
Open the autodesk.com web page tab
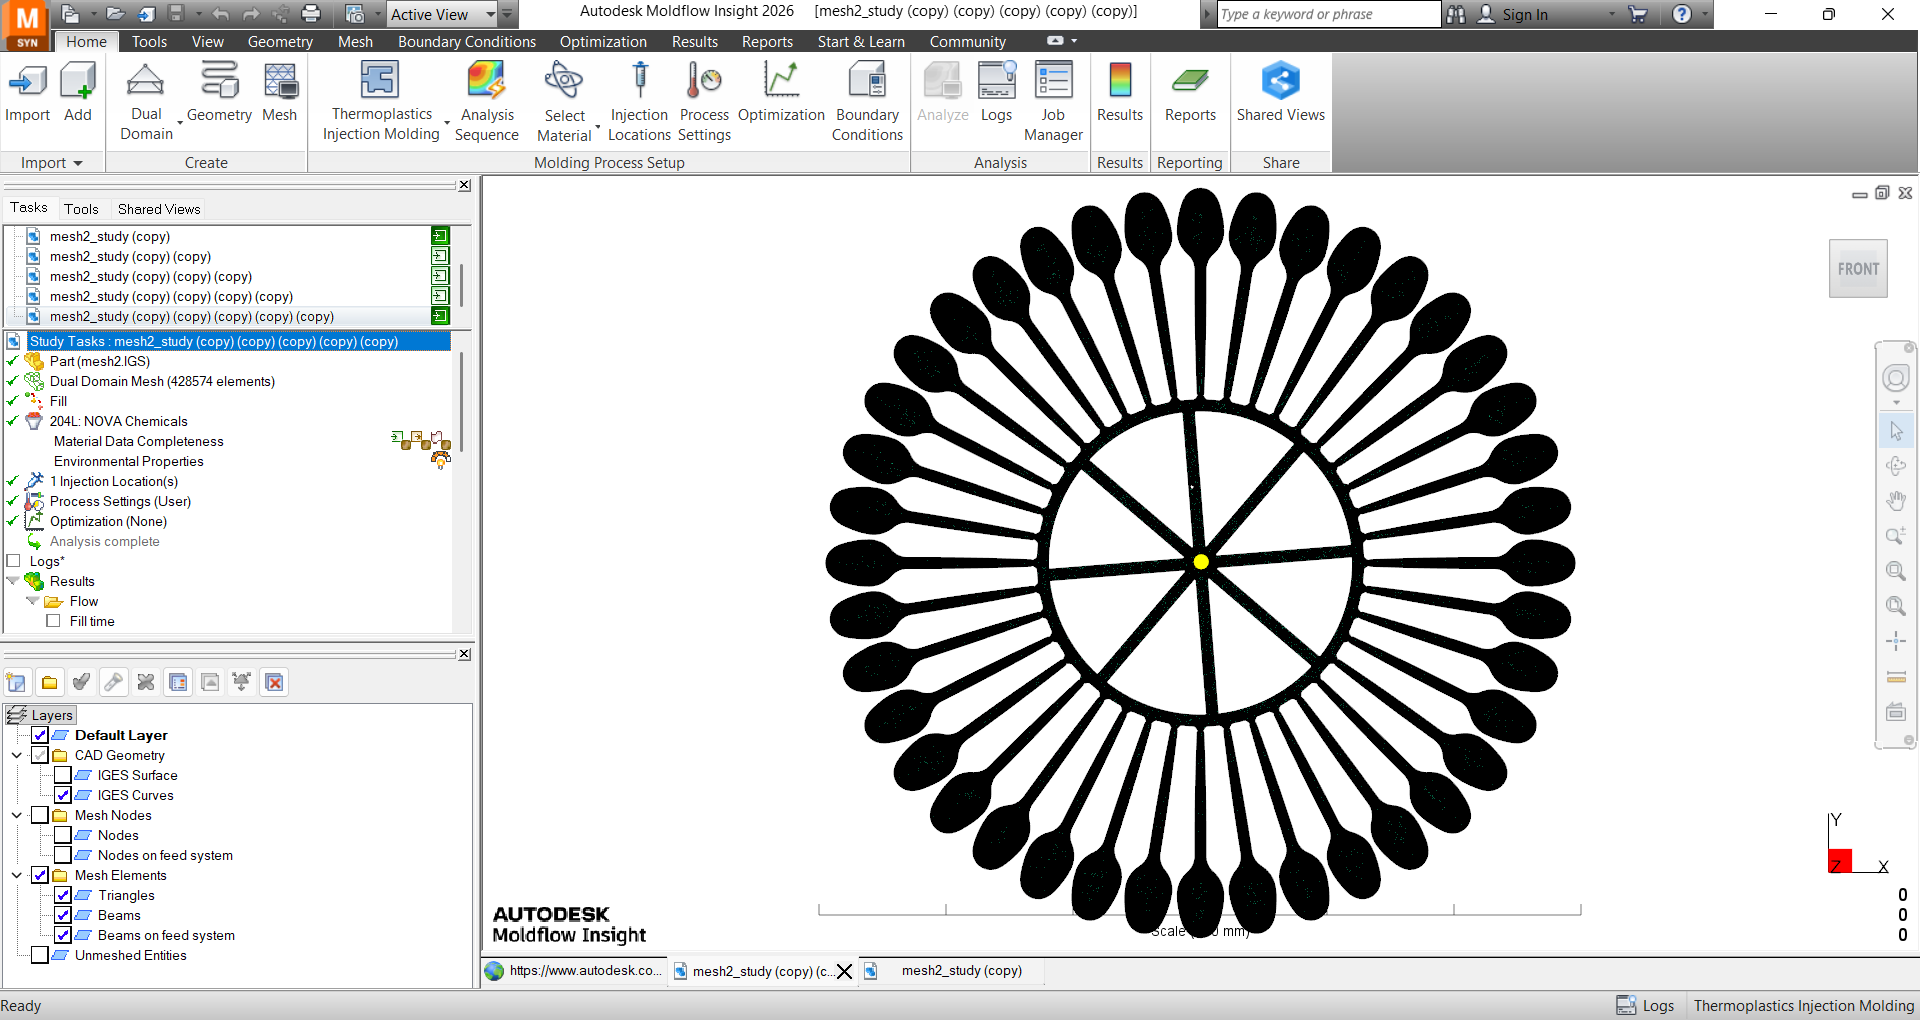coord(575,971)
